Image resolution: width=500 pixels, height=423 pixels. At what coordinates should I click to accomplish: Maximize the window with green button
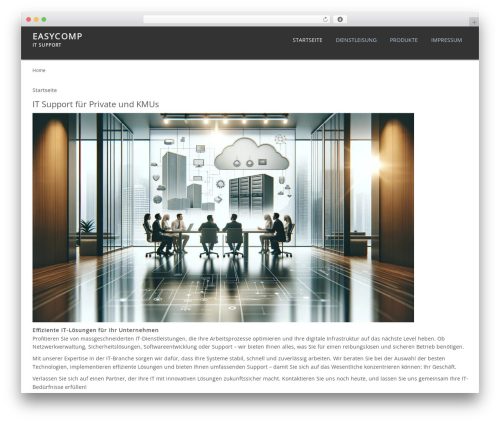44,19
